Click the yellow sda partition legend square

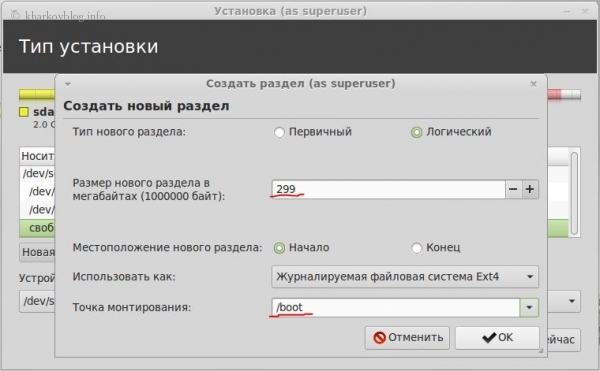pos(24,112)
